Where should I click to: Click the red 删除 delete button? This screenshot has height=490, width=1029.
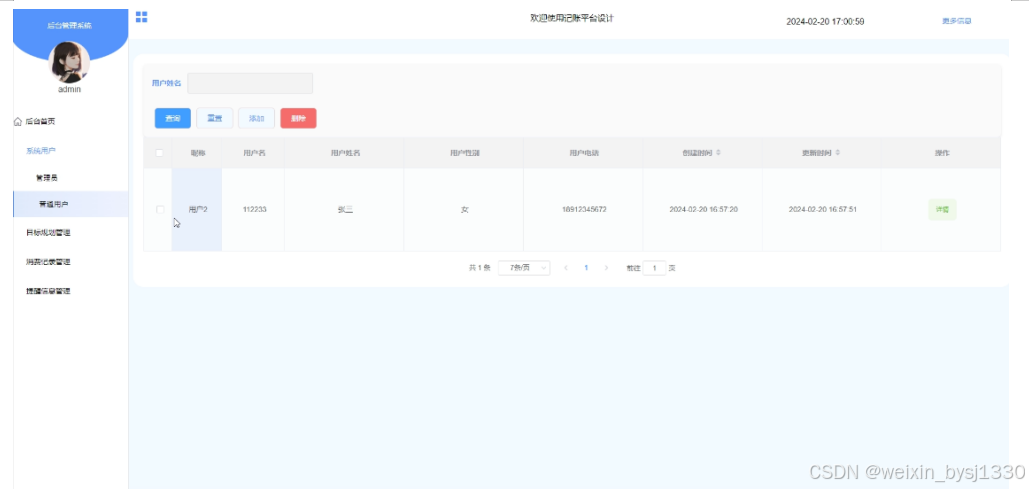[299, 118]
